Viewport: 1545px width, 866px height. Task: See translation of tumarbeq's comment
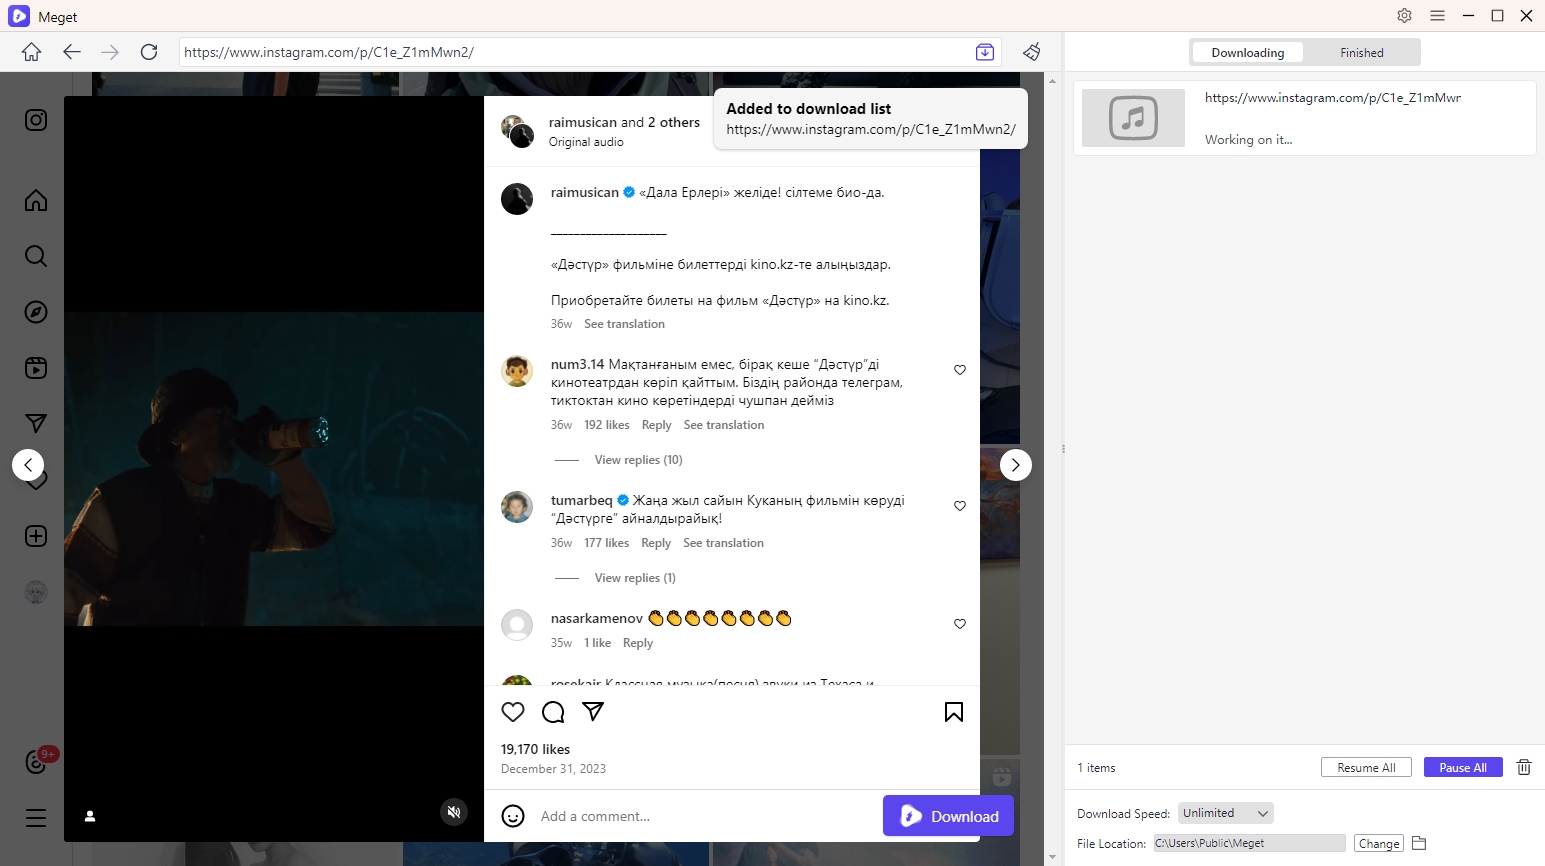pos(723,543)
